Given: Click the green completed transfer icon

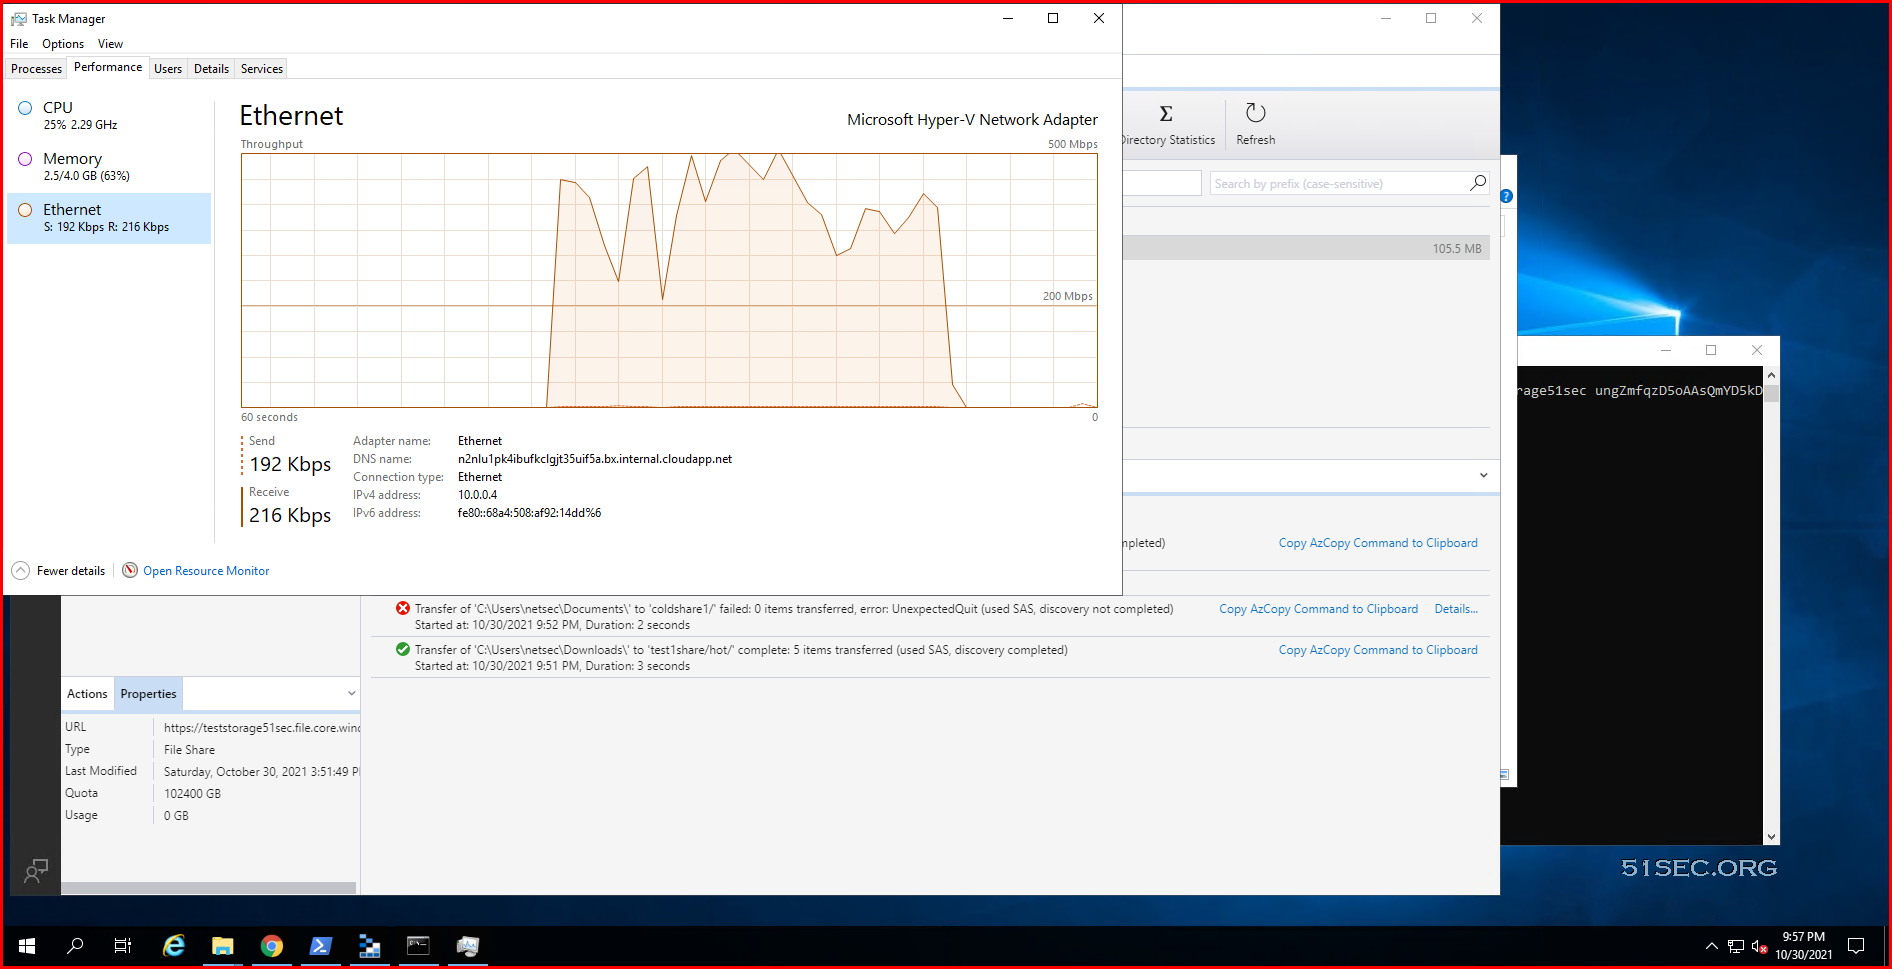Looking at the screenshot, I should pyautogui.click(x=403, y=649).
